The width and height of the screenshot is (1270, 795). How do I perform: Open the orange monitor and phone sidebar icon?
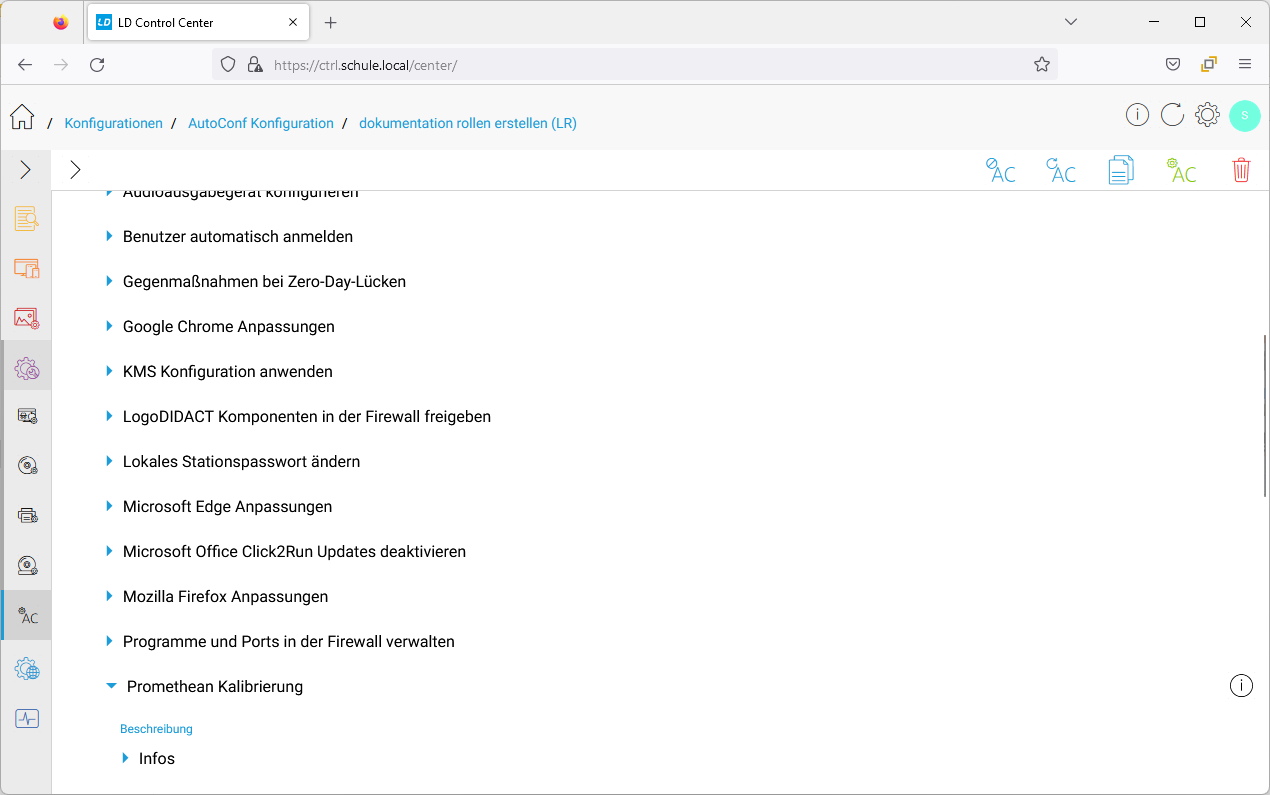pos(27,268)
